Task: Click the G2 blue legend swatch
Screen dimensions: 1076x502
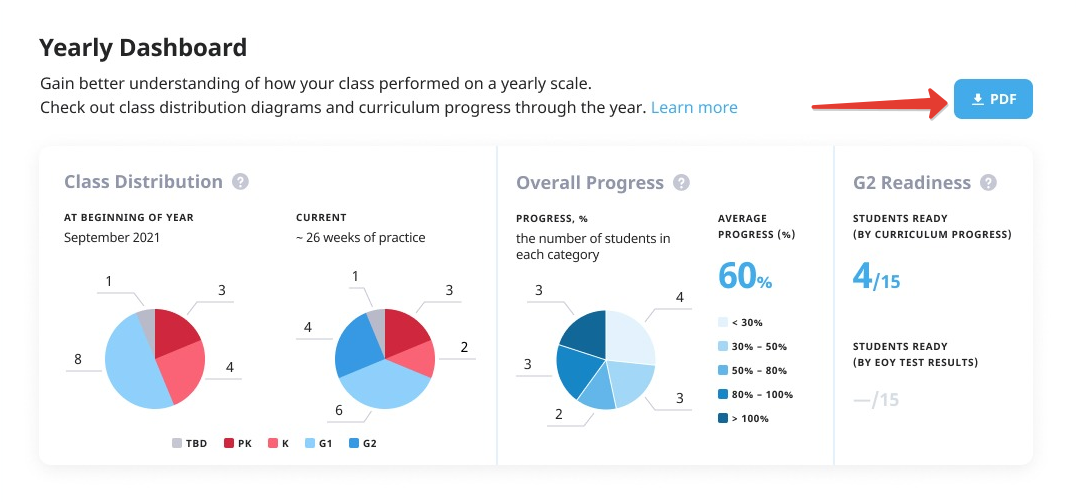Action: pos(354,442)
